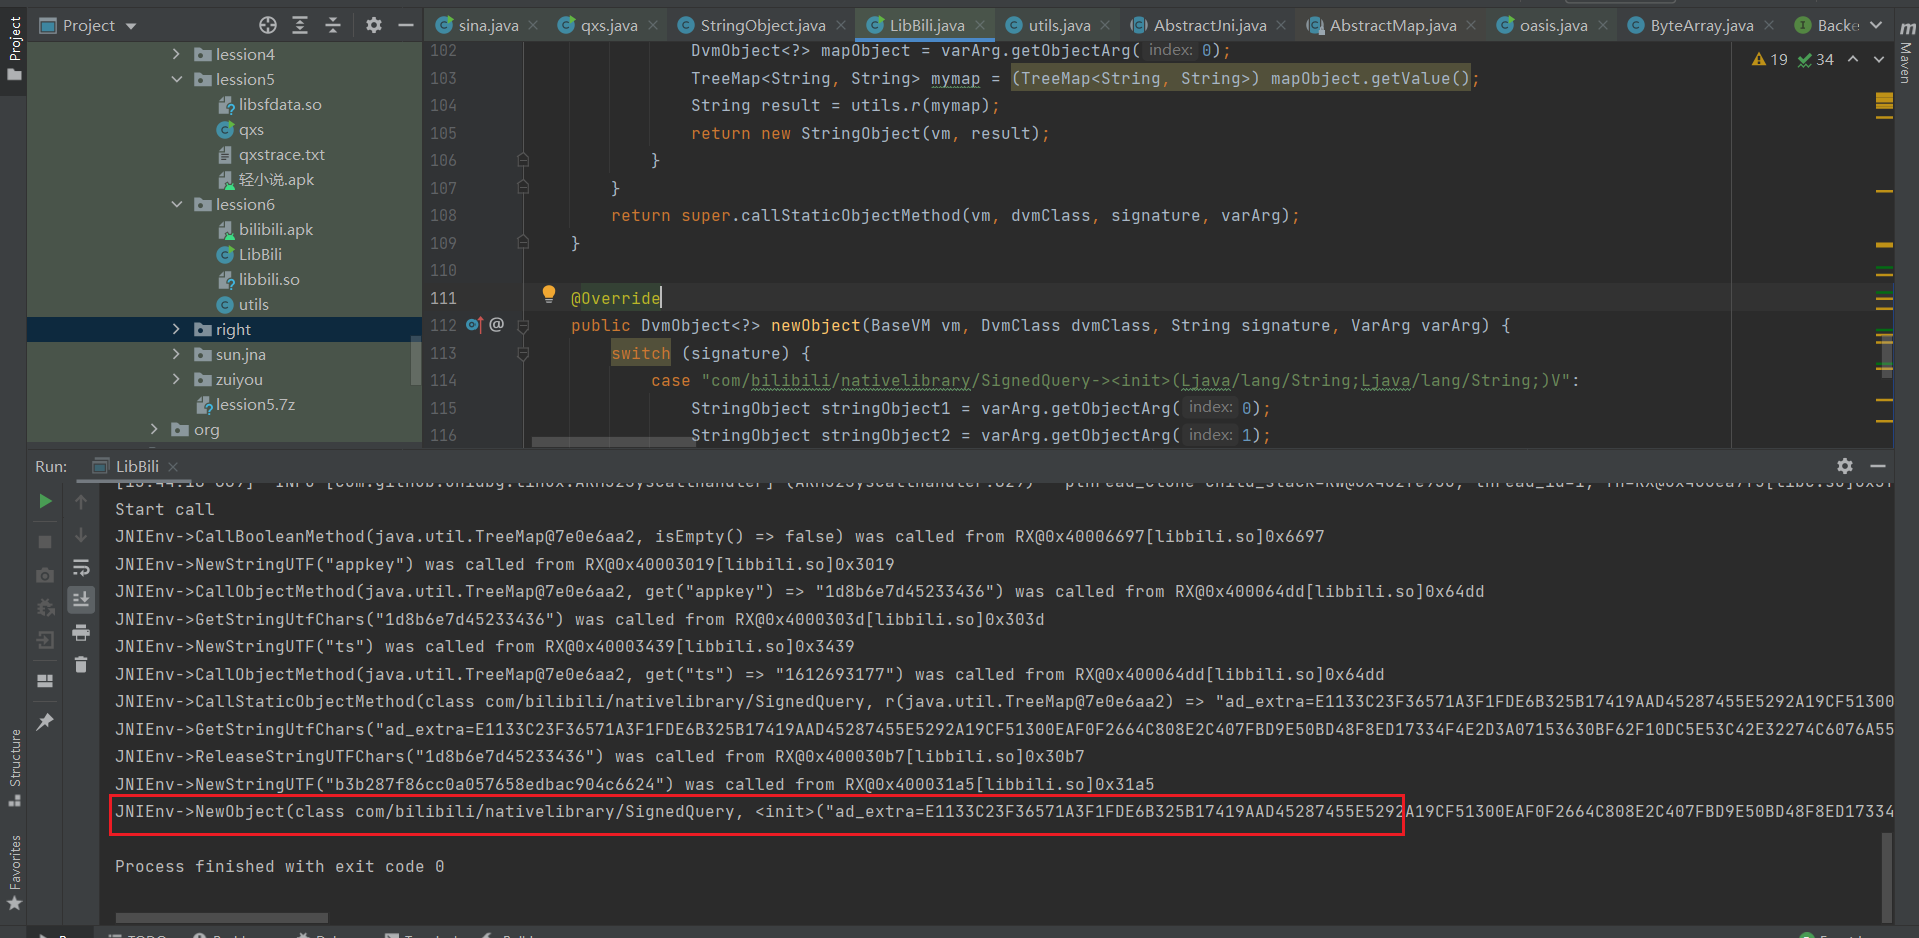The height and width of the screenshot is (938, 1919).
Task: Click the Down the Stack Trace arrow
Action: tap(81, 535)
